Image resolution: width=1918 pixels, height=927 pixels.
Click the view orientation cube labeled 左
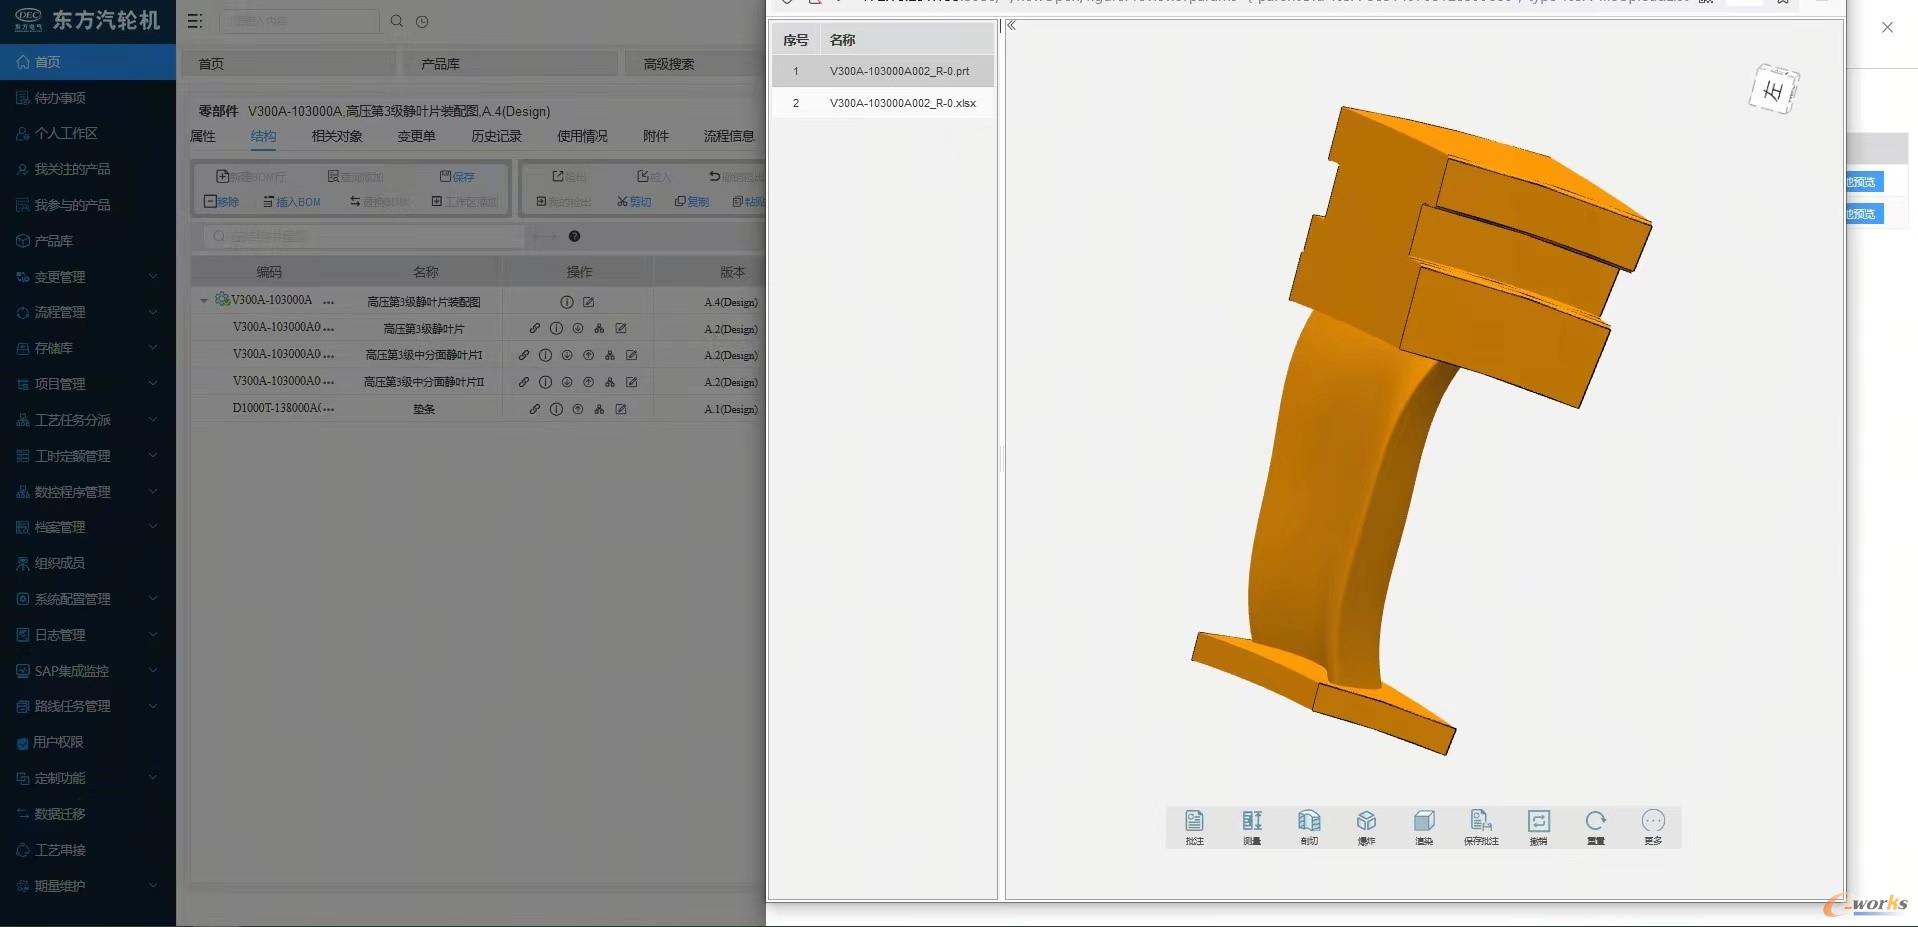[1774, 89]
